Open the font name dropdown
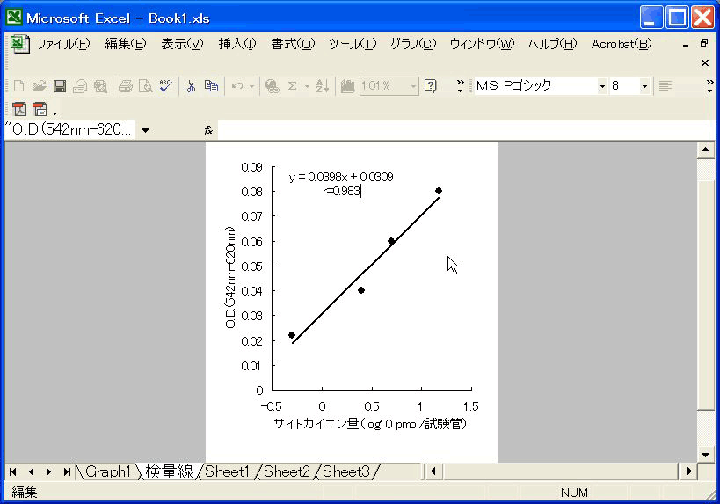Screen dimensions: 720x504 click(x=602, y=87)
